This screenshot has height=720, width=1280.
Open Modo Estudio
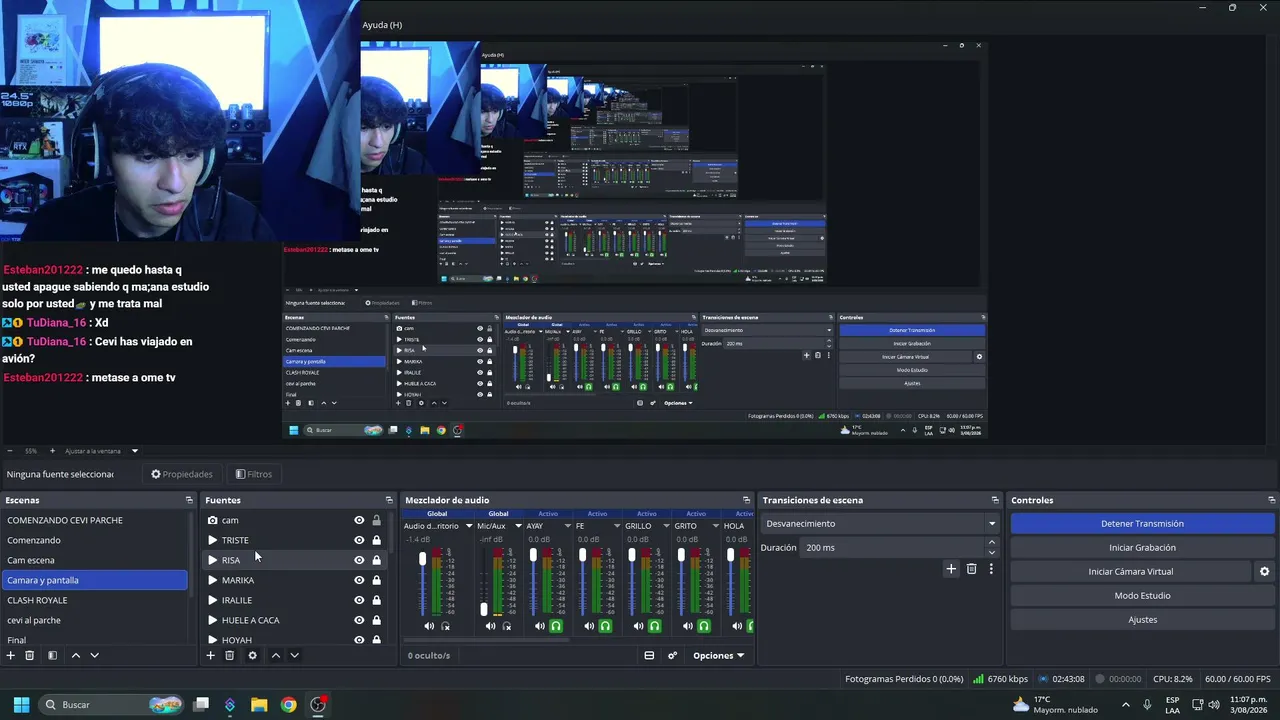[x=1142, y=595]
